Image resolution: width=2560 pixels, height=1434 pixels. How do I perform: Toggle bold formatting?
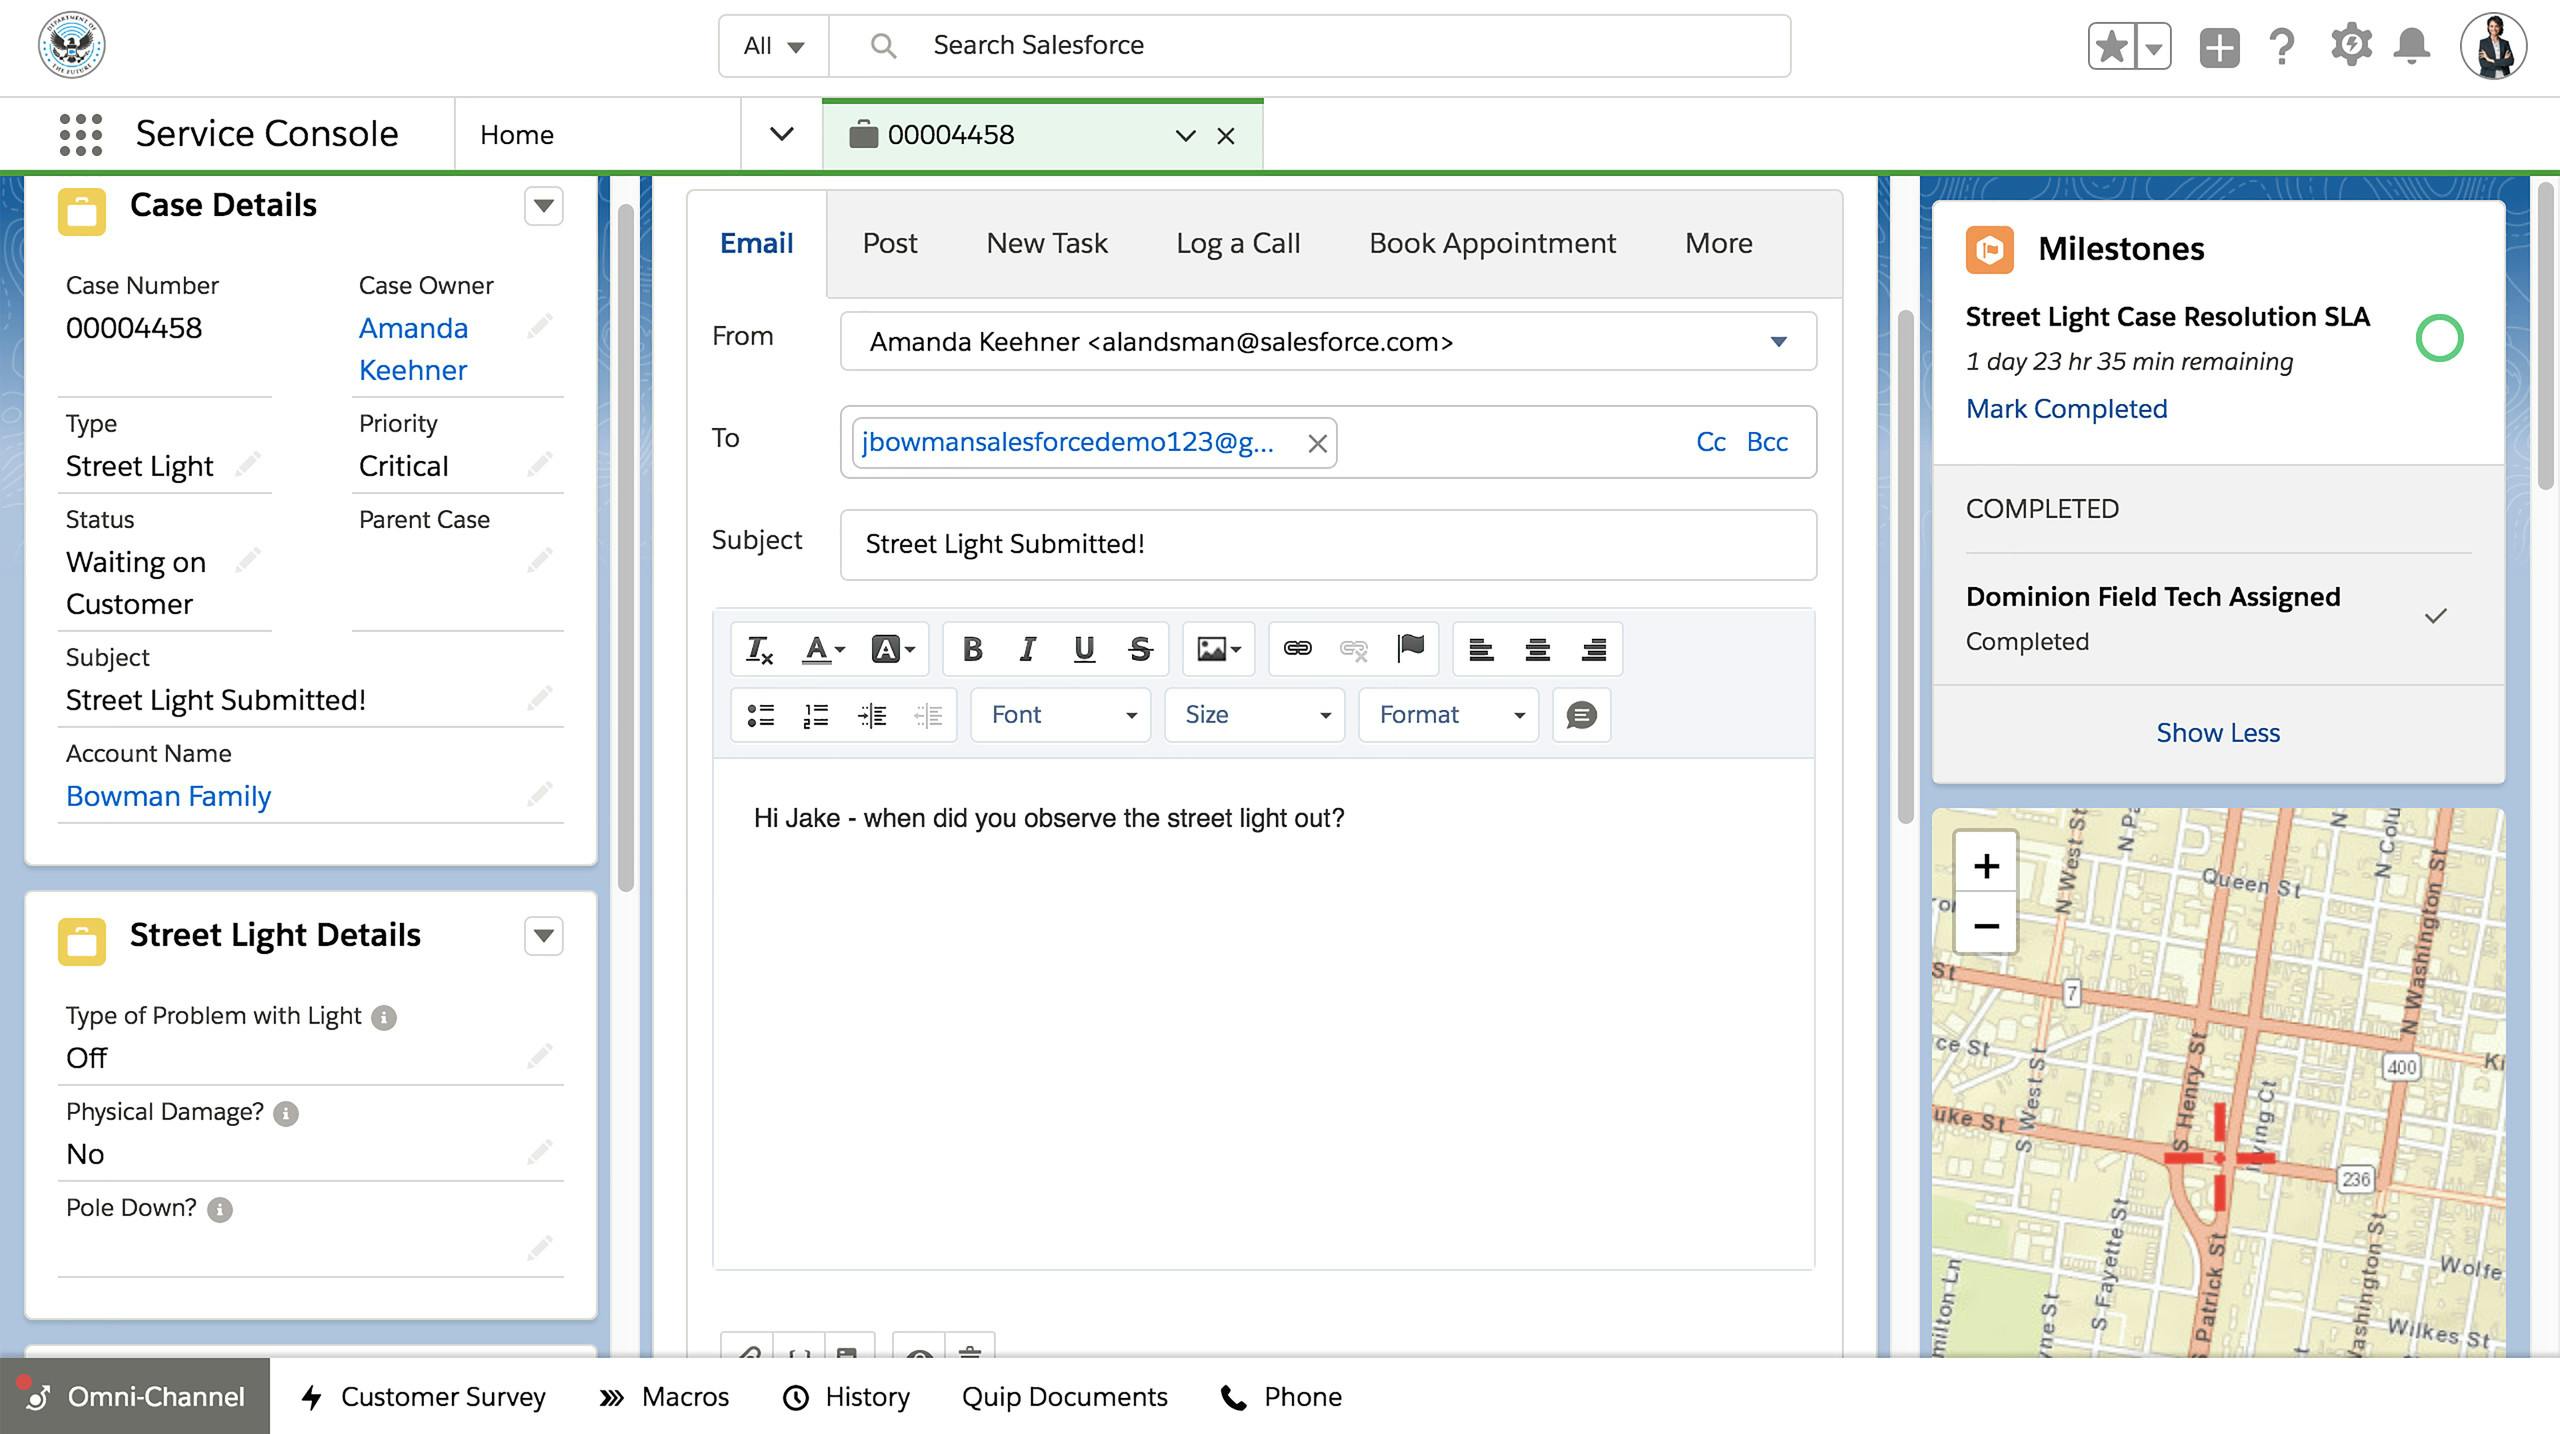tap(972, 649)
